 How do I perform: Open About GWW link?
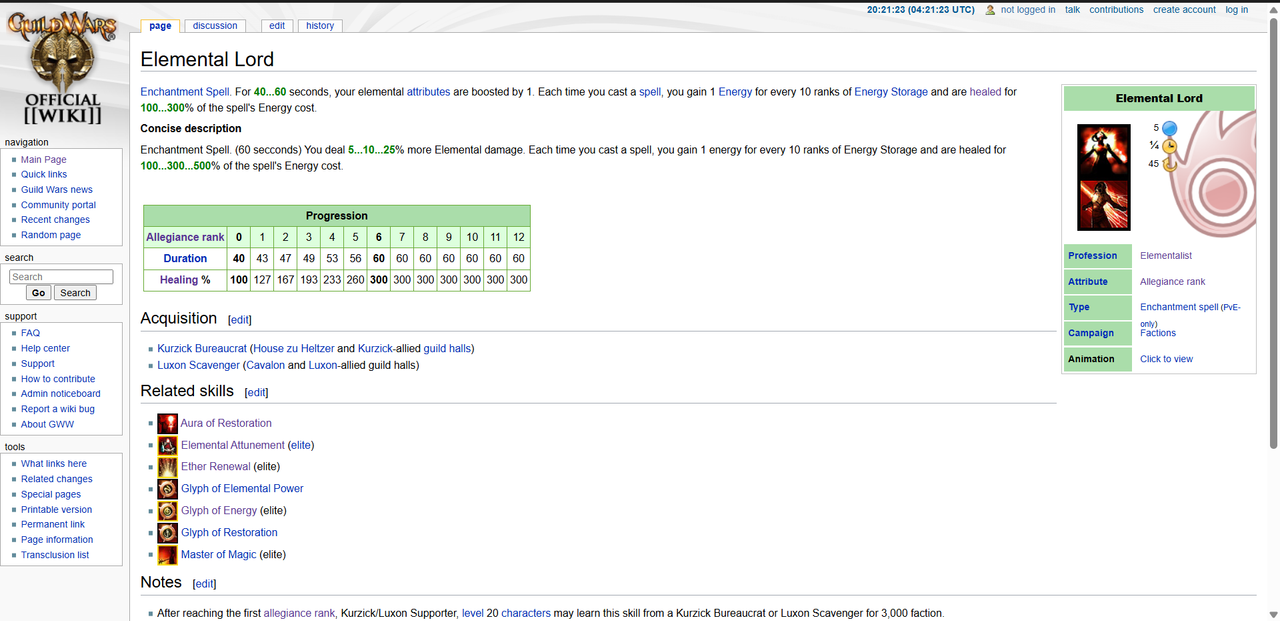[47, 424]
